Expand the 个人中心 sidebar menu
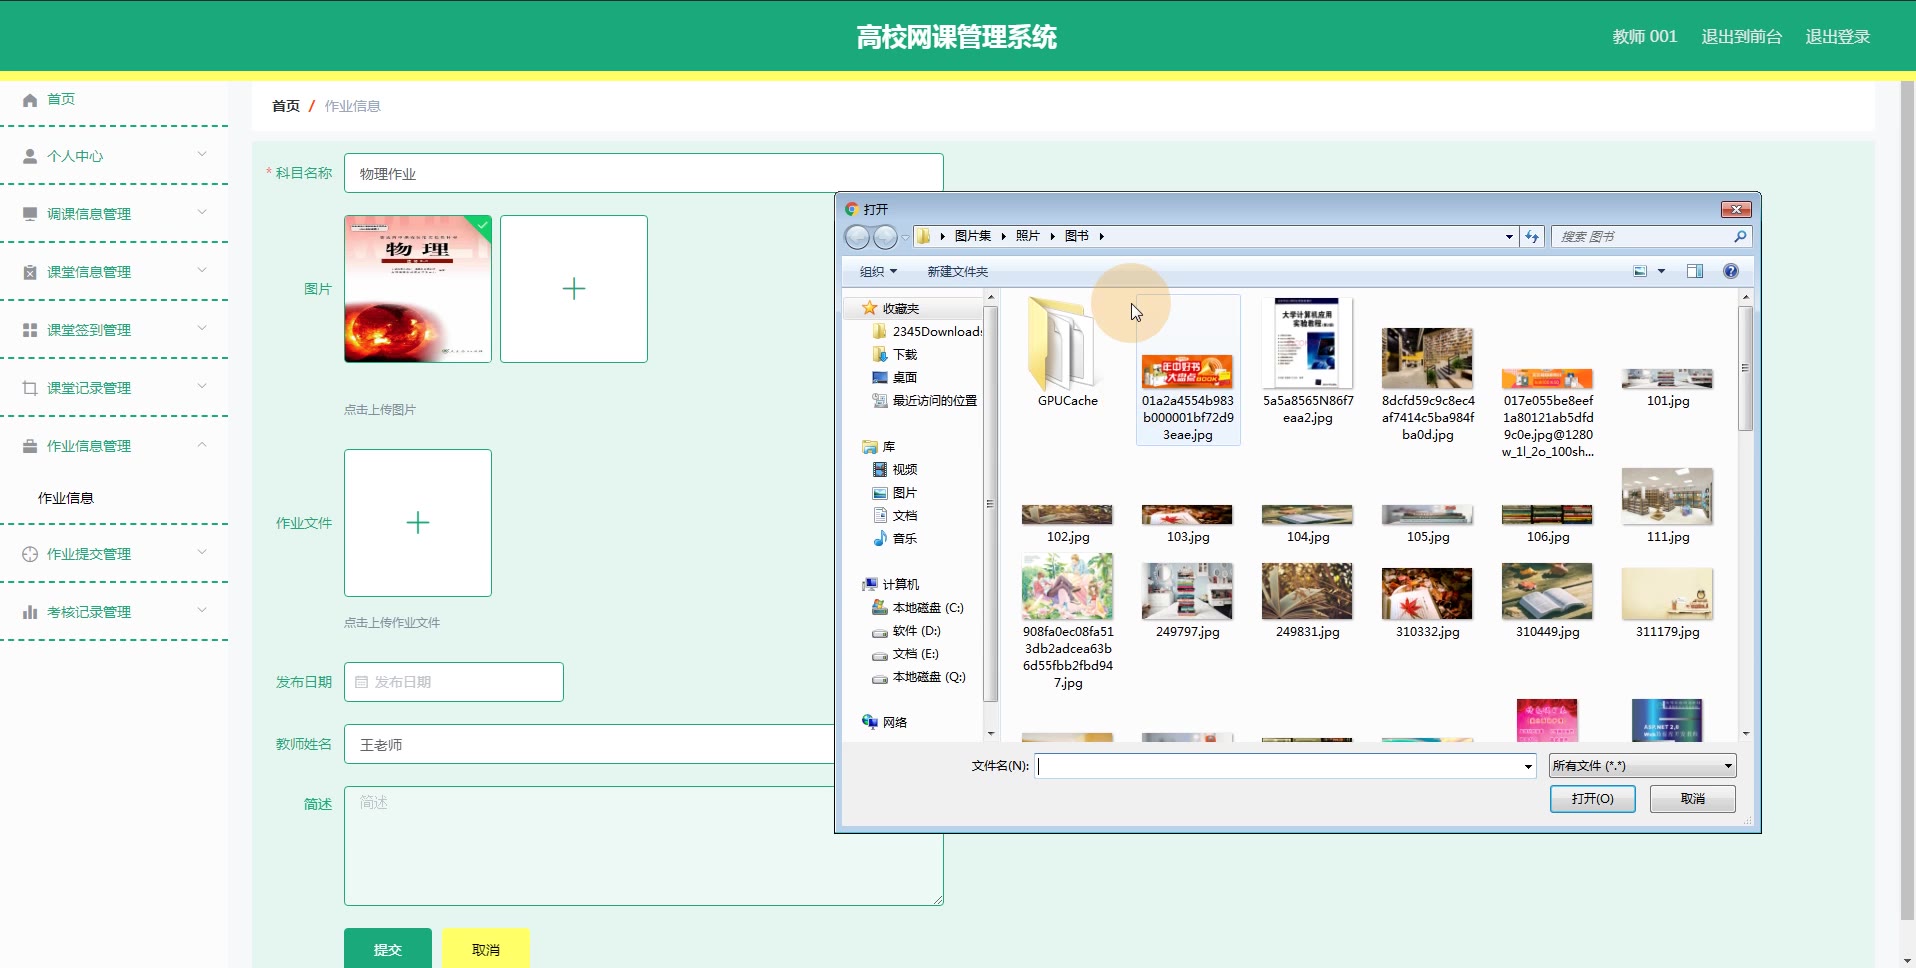1916x968 pixels. pyautogui.click(x=115, y=156)
